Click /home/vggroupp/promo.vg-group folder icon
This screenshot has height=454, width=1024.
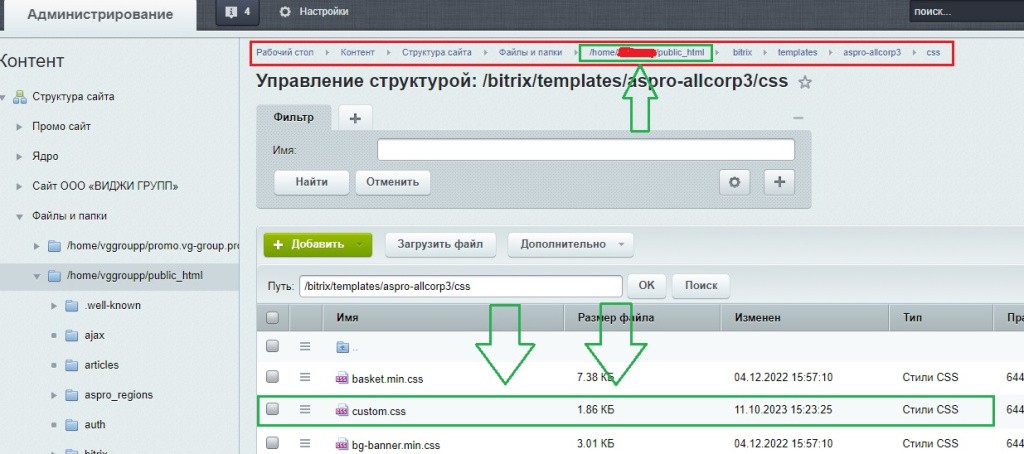[54, 246]
